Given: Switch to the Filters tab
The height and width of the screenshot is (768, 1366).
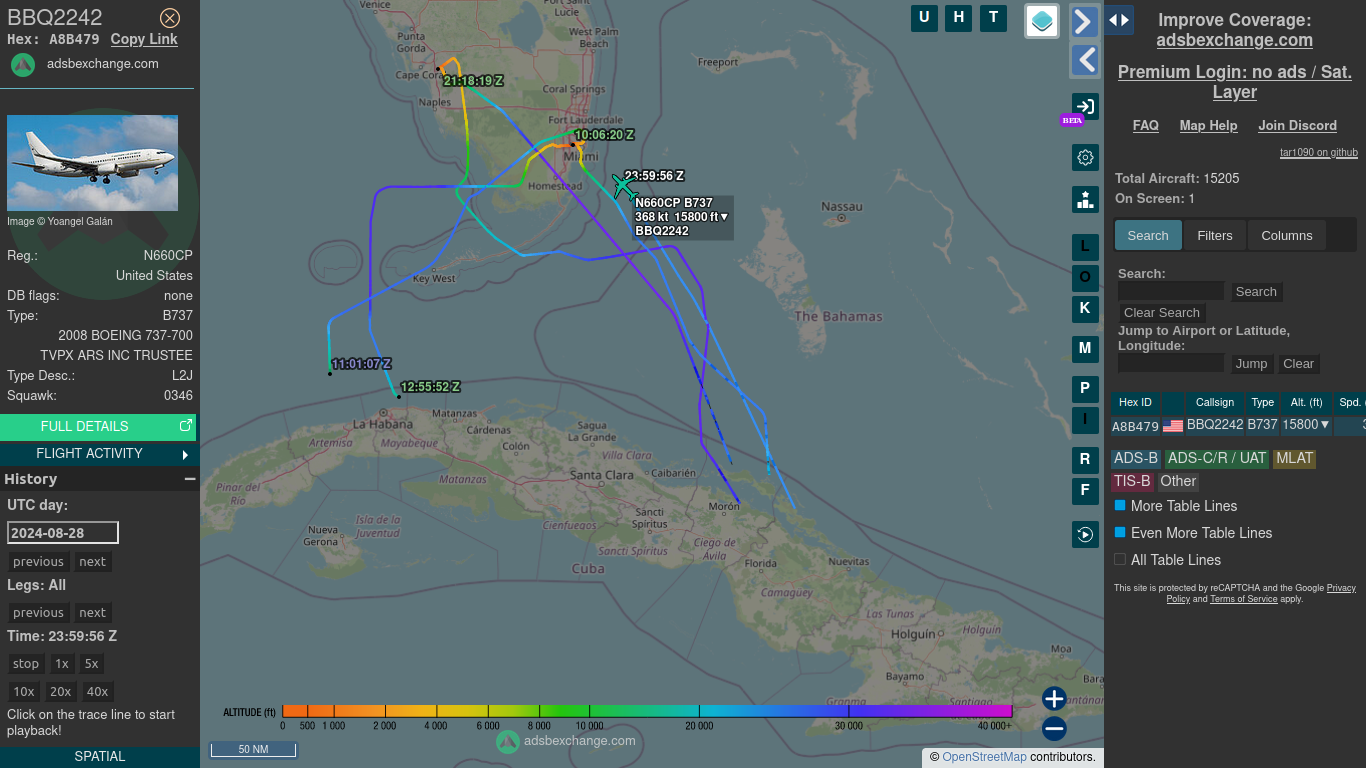Looking at the screenshot, I should [x=1215, y=236].
